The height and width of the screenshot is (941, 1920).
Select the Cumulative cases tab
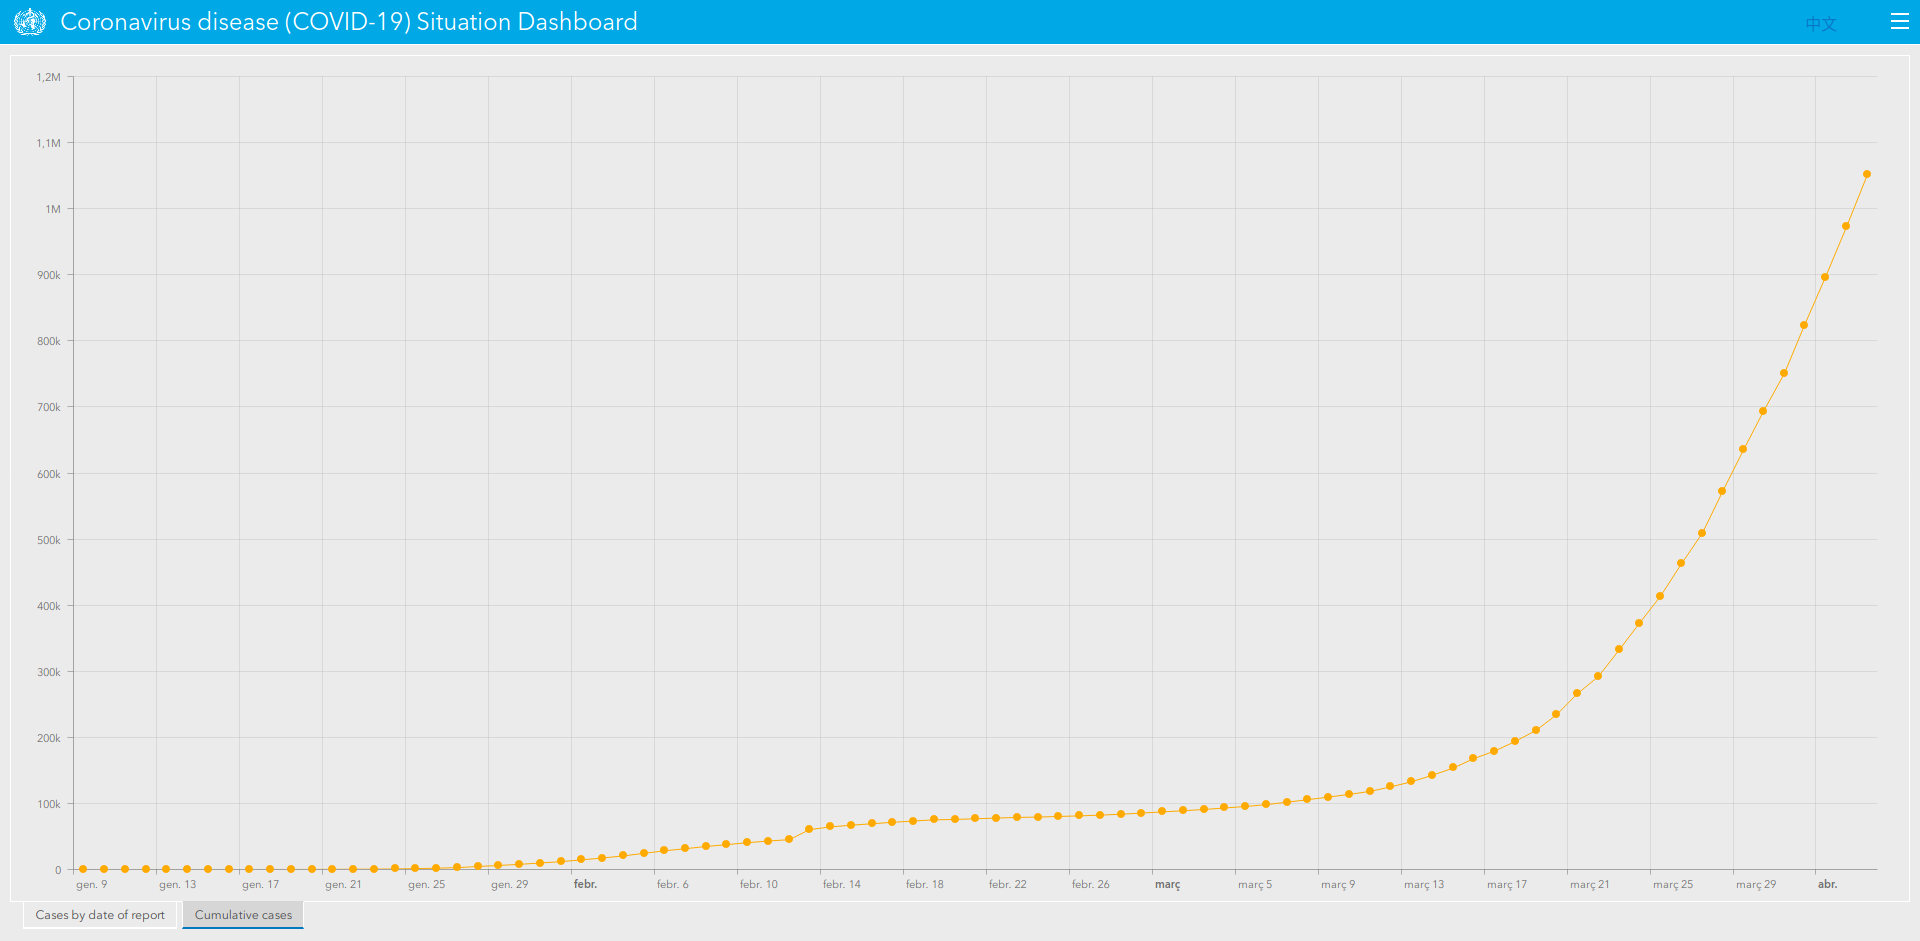[243, 915]
